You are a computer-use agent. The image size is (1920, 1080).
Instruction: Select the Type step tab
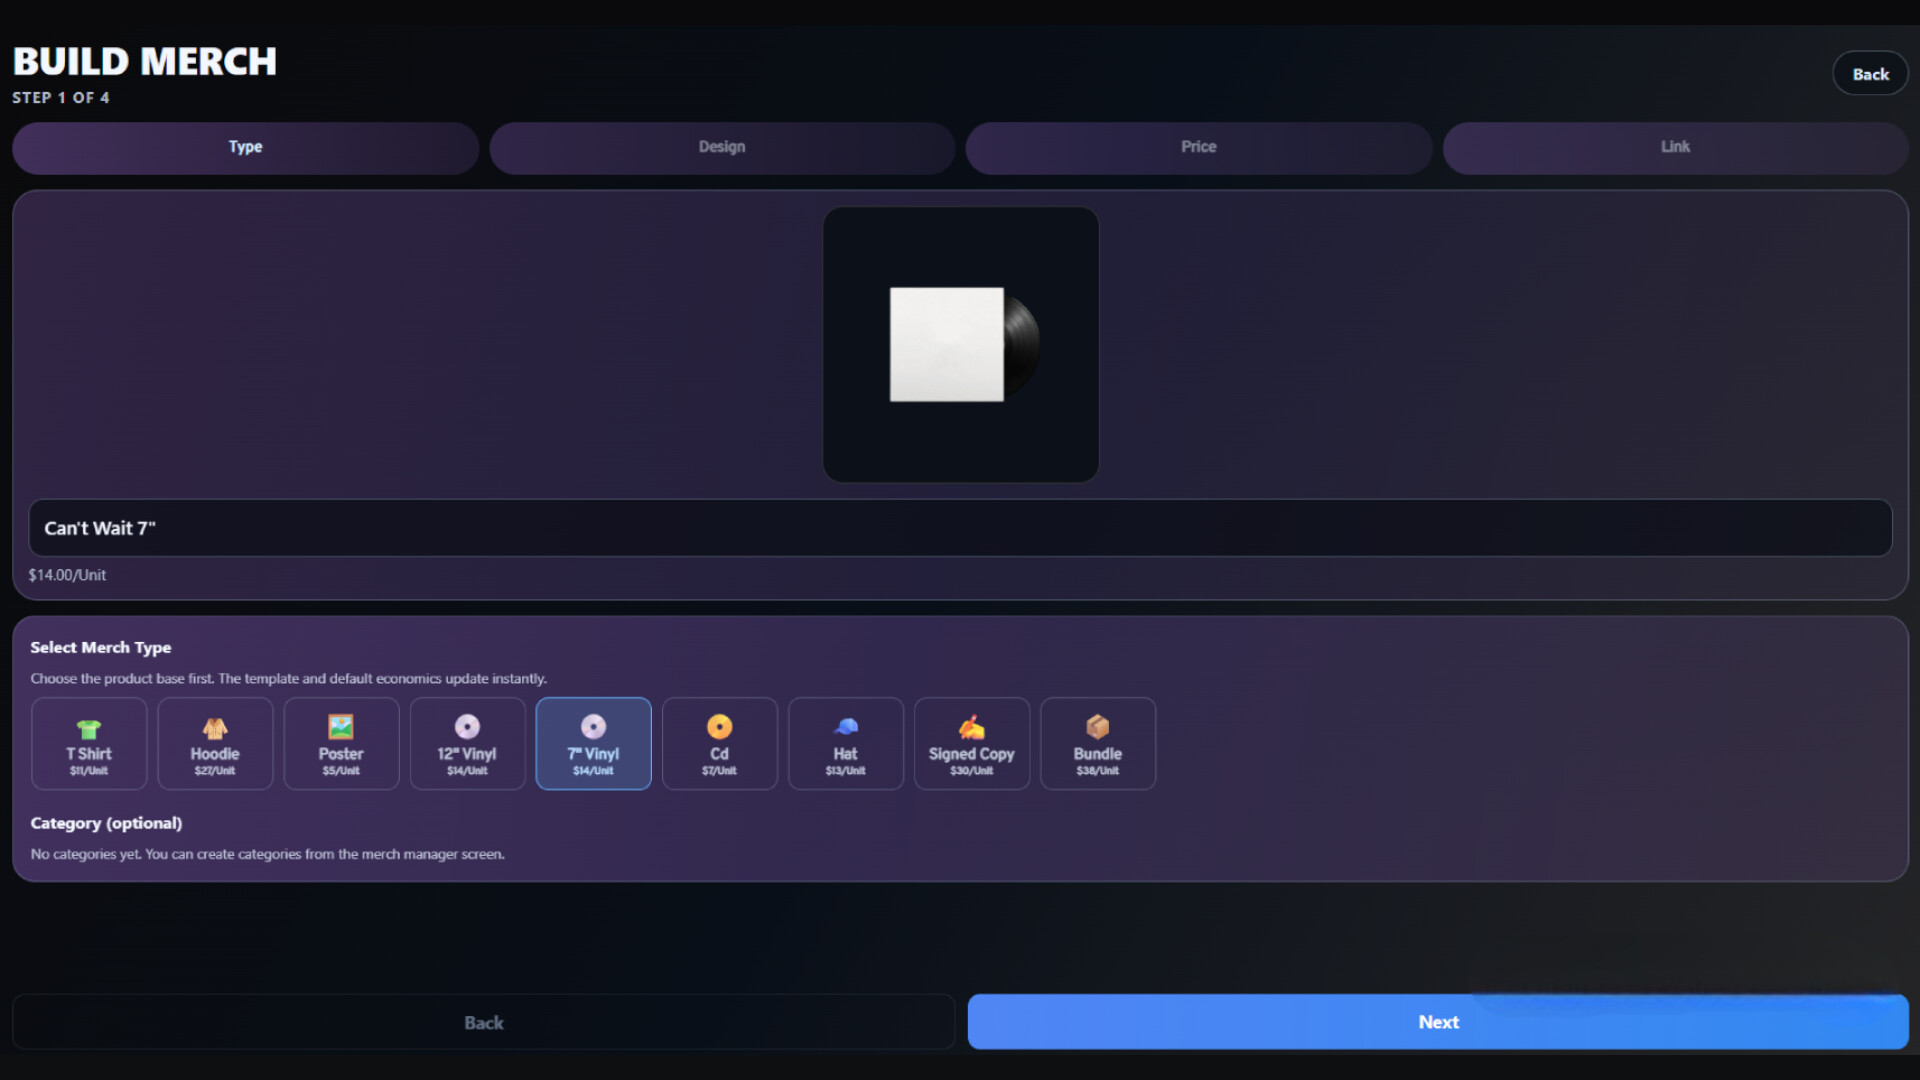tap(245, 148)
